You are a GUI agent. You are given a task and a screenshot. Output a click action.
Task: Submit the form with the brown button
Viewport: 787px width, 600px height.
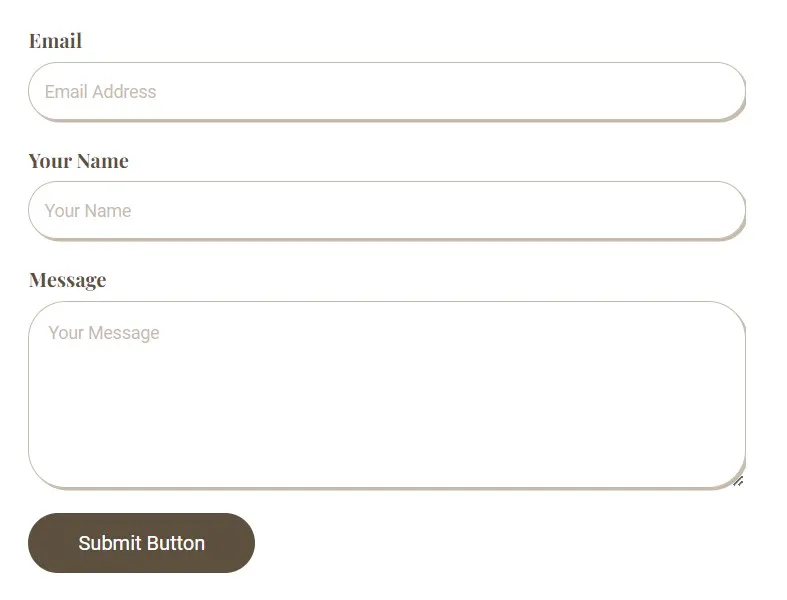click(142, 543)
